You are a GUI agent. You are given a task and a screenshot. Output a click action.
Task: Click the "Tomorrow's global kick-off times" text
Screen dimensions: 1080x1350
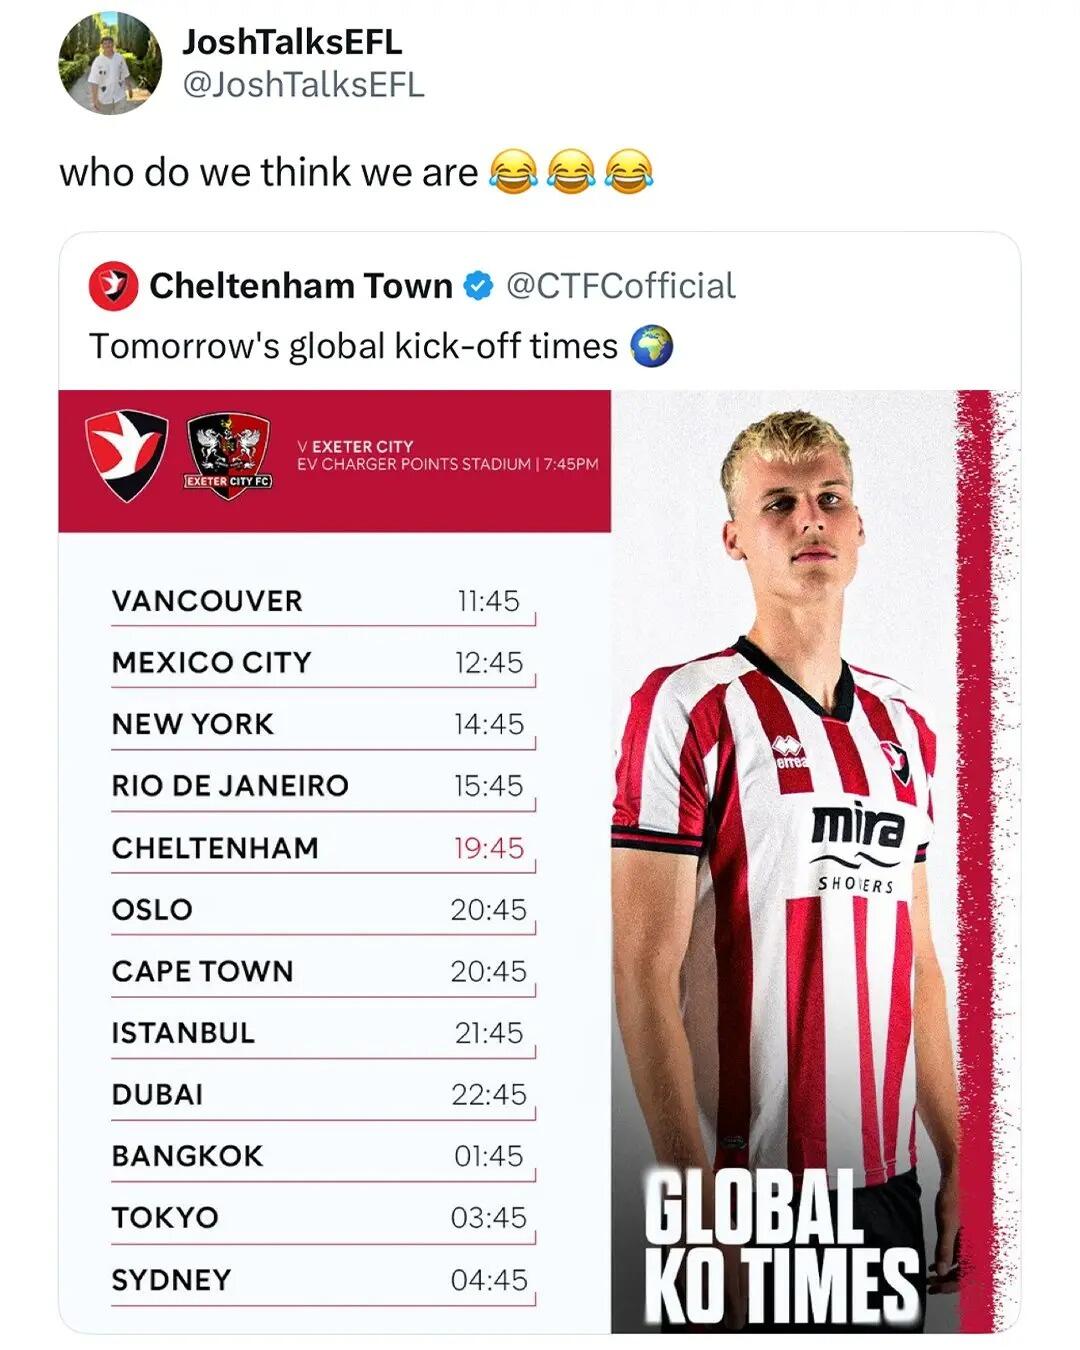[353, 347]
